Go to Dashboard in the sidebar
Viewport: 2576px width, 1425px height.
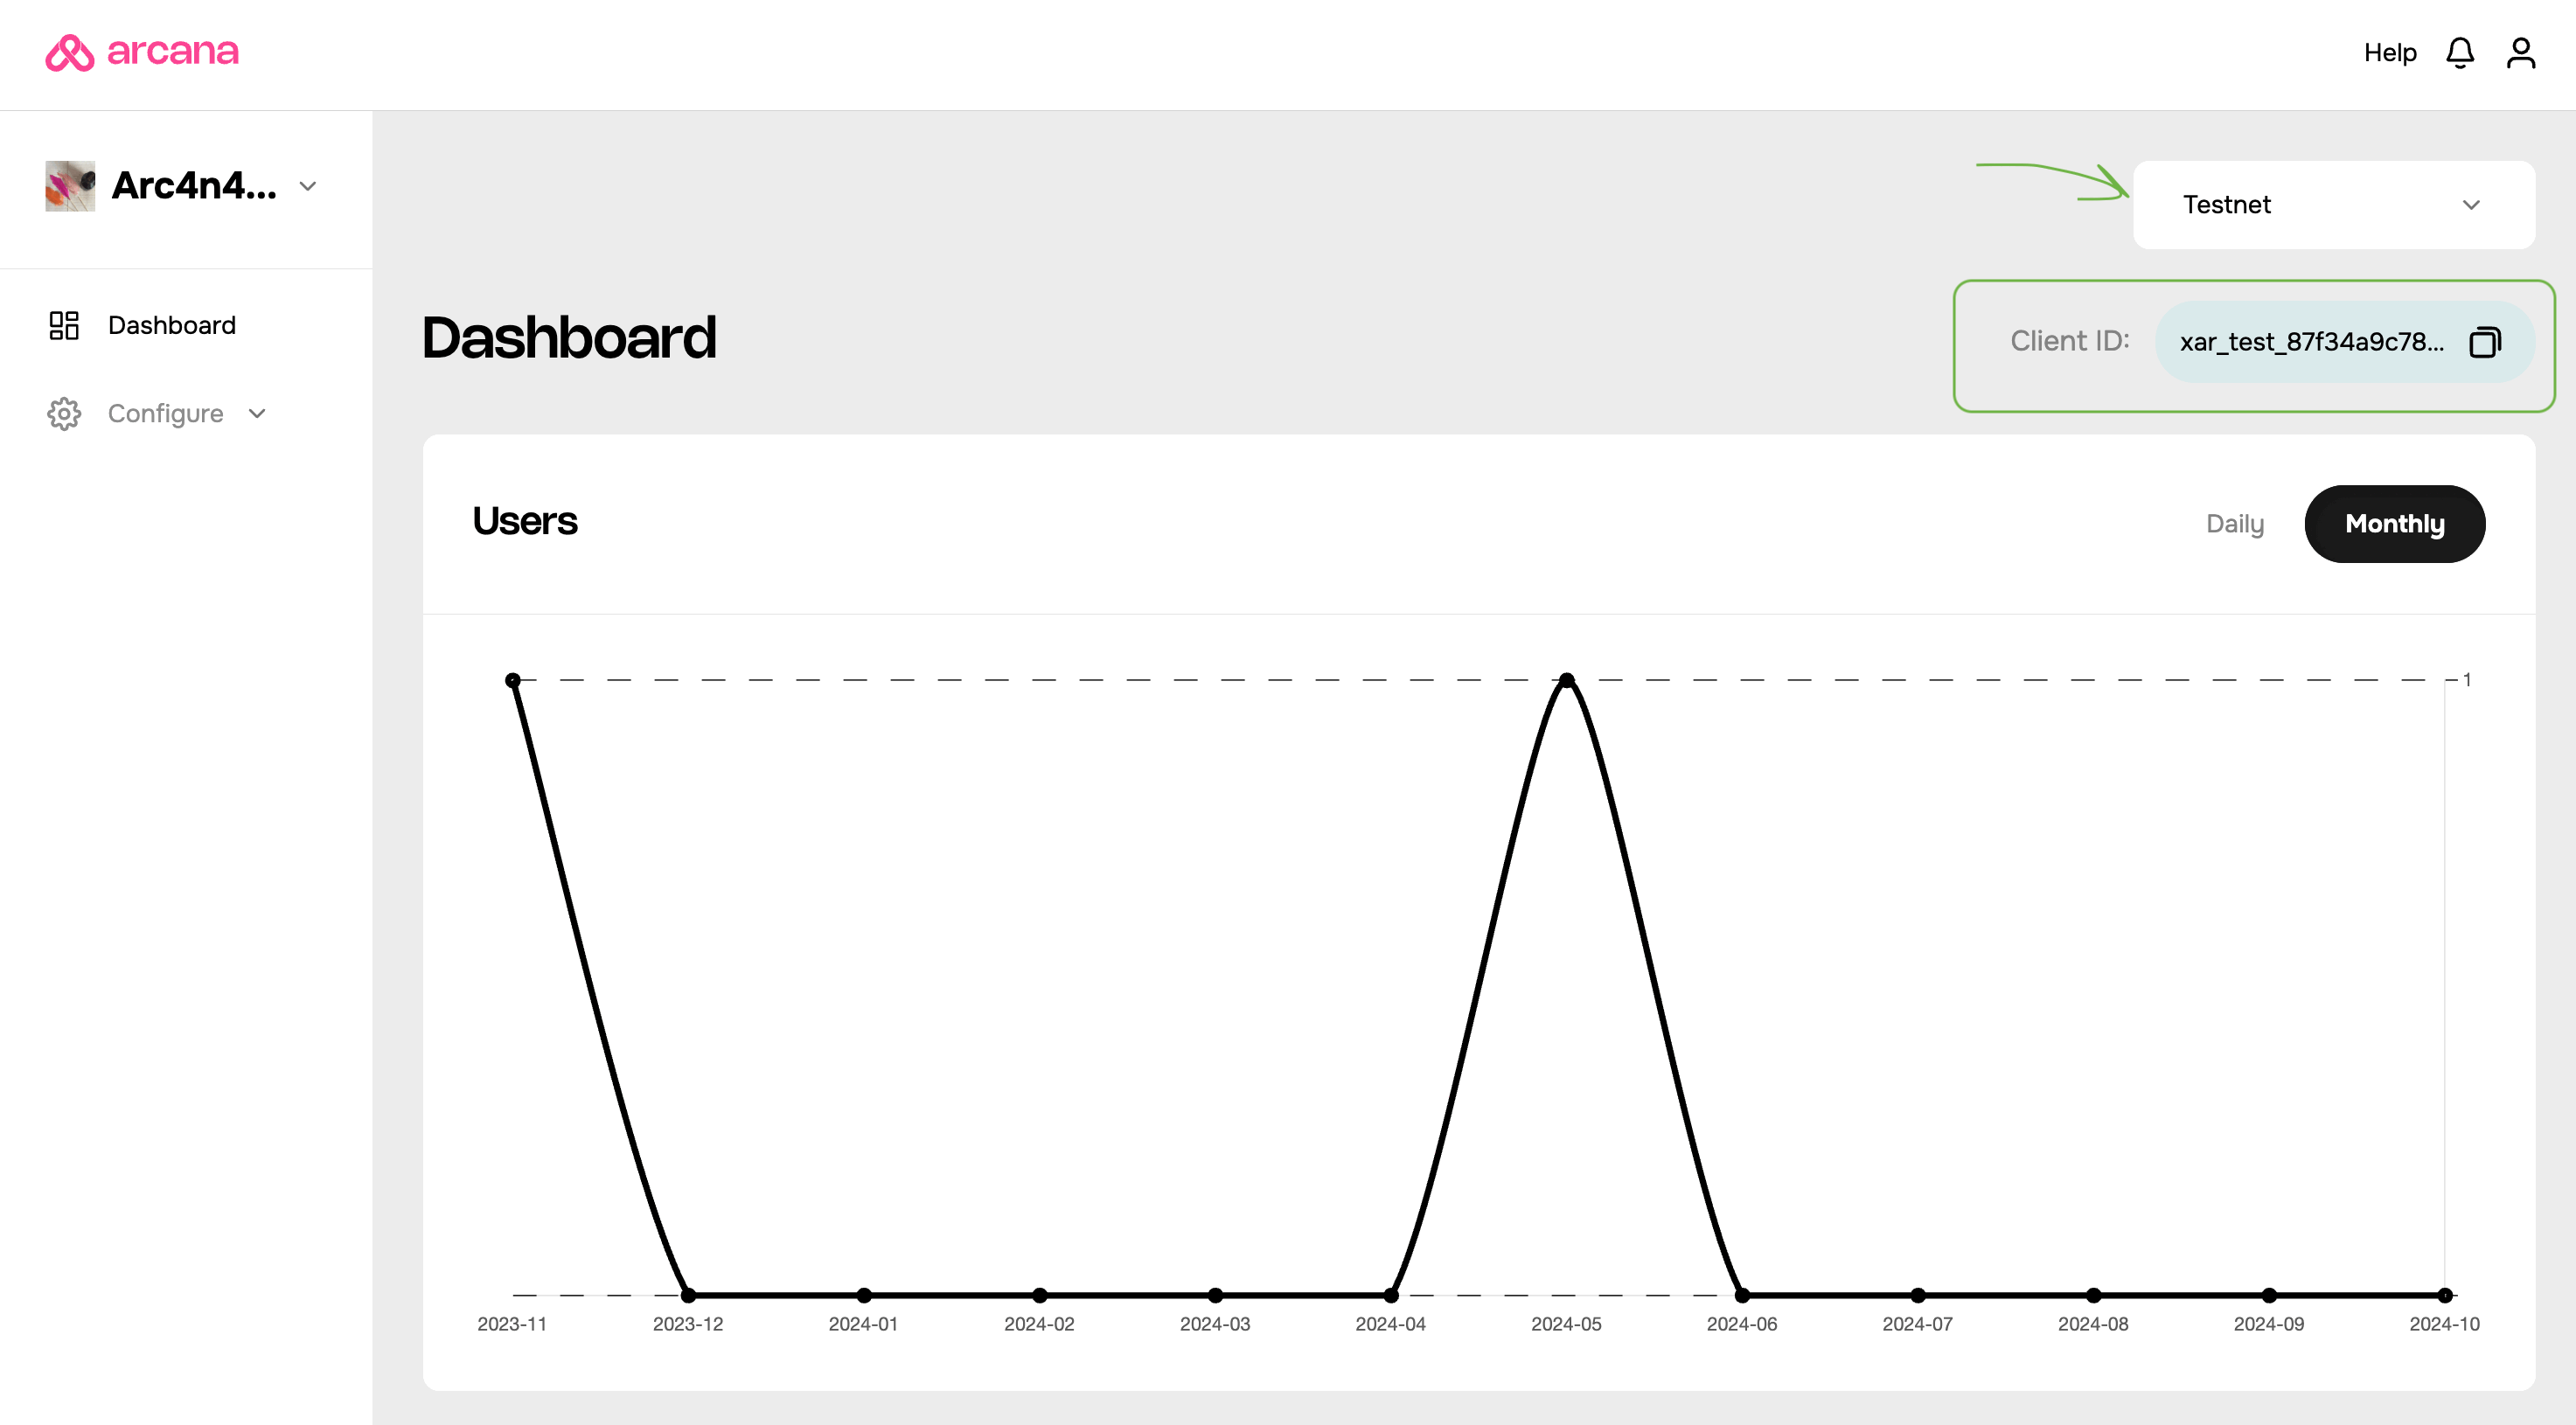171,325
